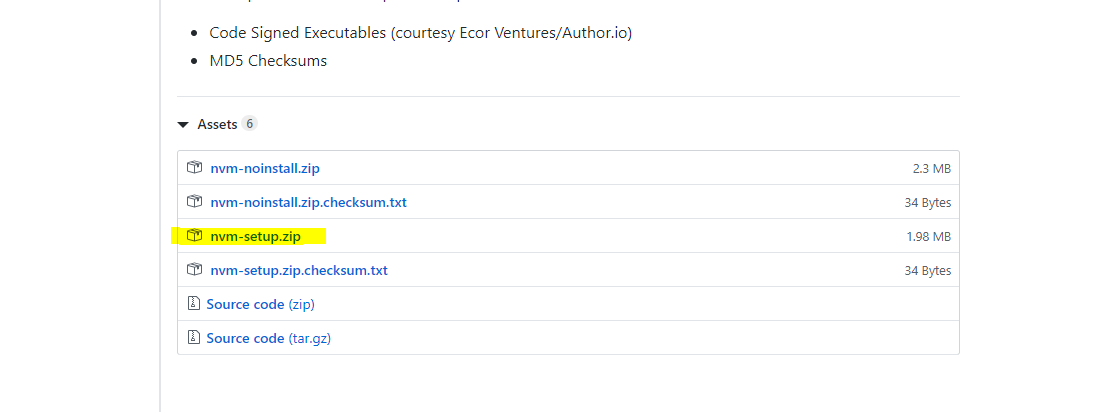
Task: Click the package icon beside nvm-noinstall.zip
Action: pyautogui.click(x=194, y=168)
